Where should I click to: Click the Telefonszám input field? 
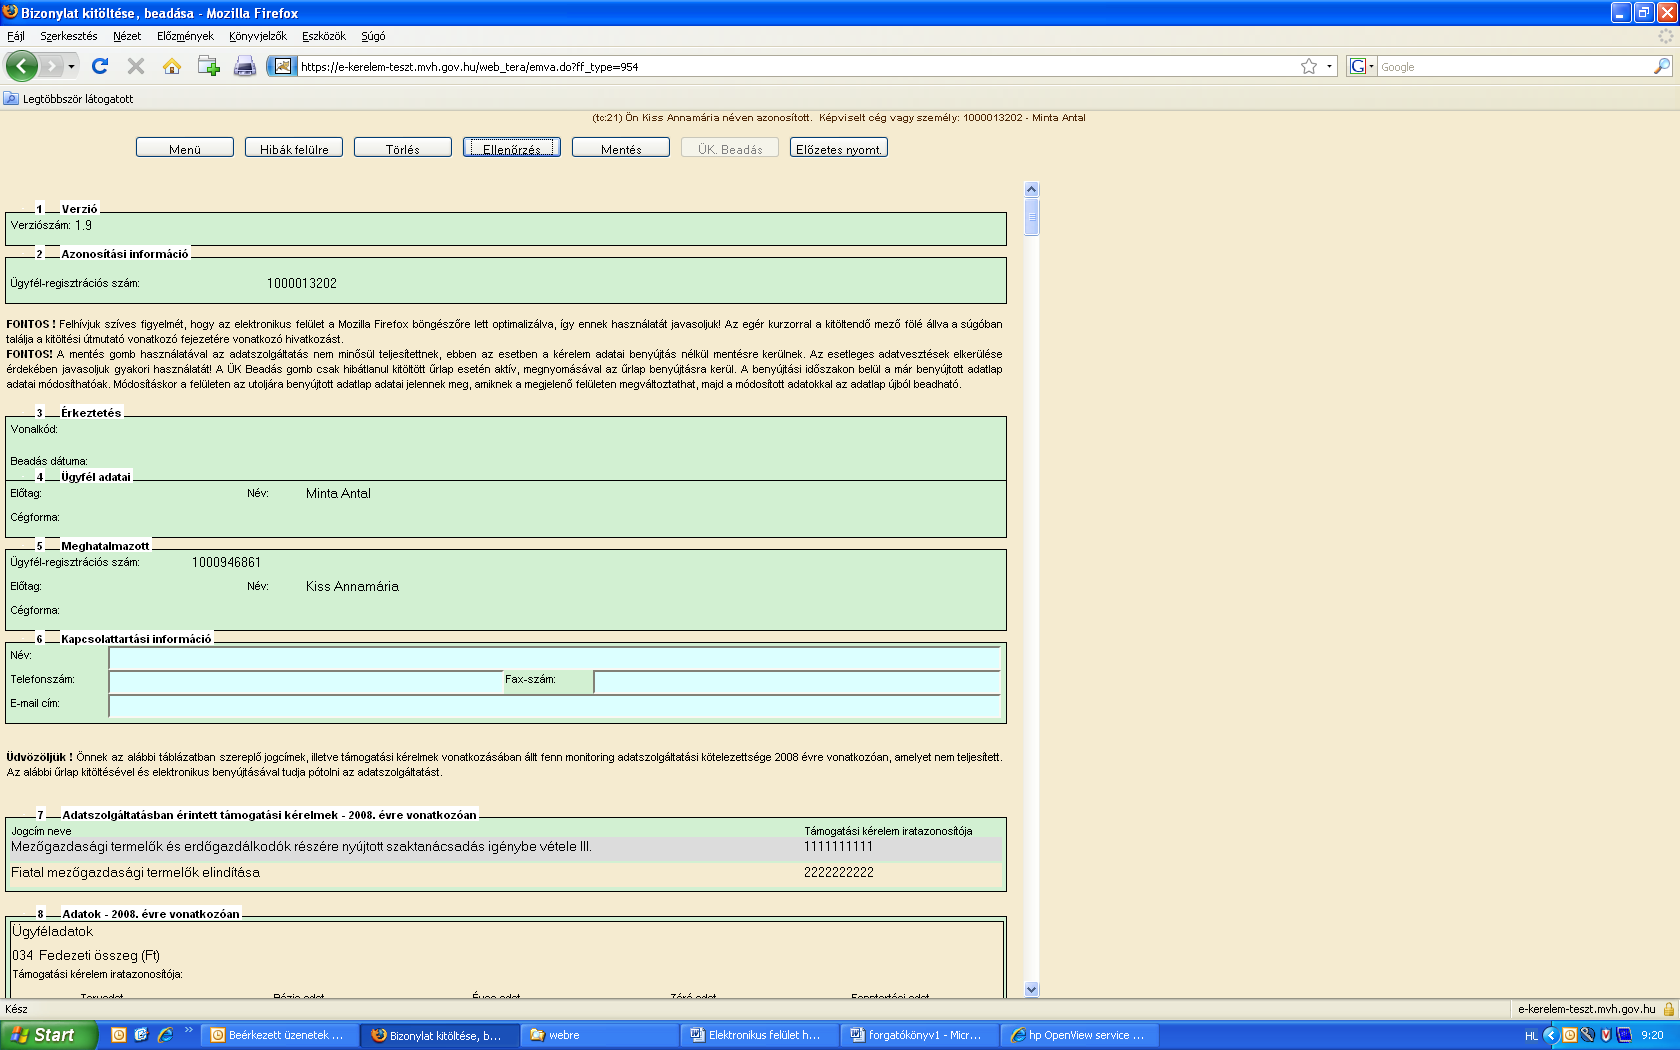tap(306, 682)
